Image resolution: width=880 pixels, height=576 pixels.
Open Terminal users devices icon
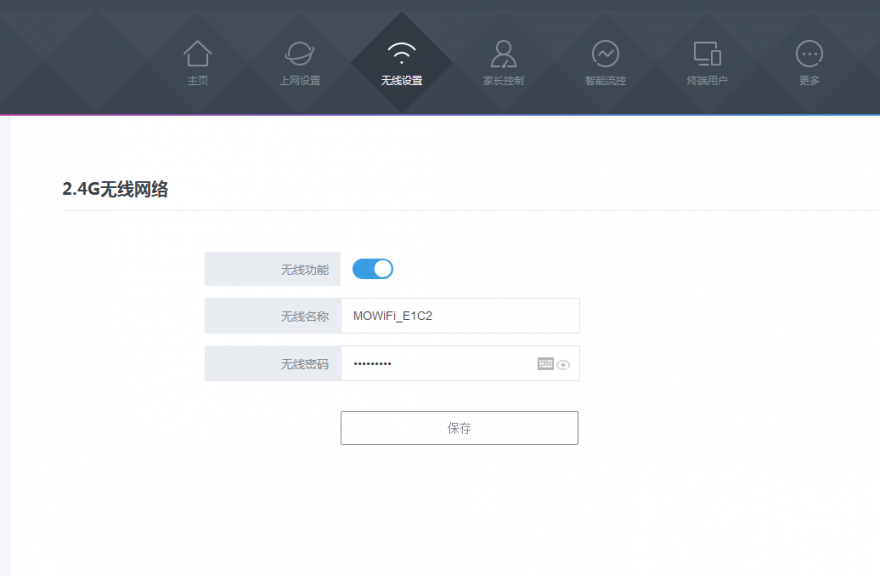707,53
